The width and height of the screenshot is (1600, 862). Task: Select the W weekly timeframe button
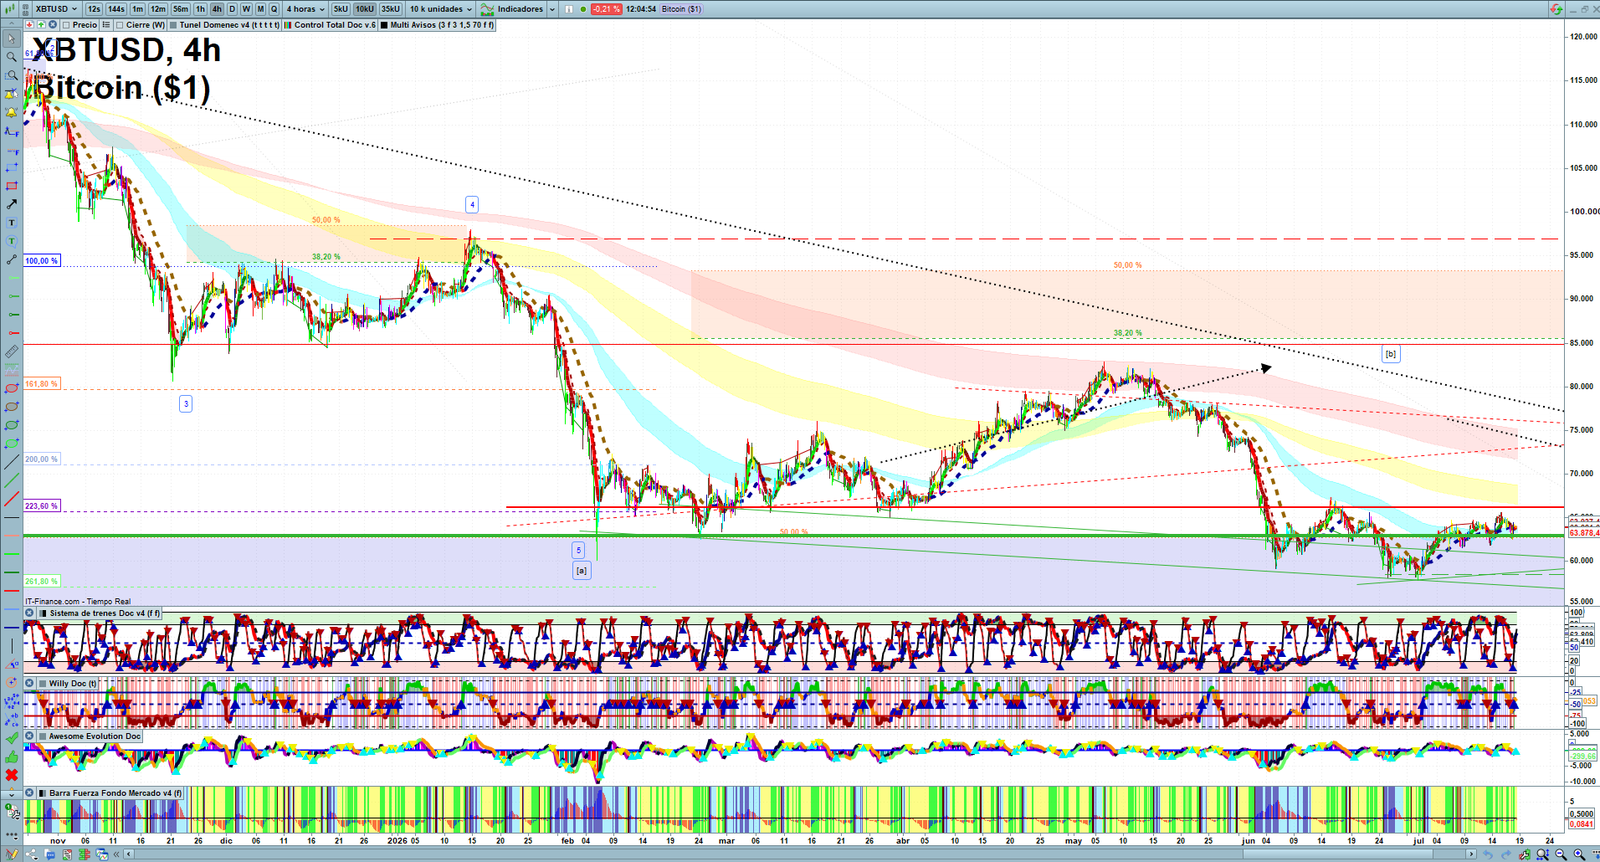[246, 9]
